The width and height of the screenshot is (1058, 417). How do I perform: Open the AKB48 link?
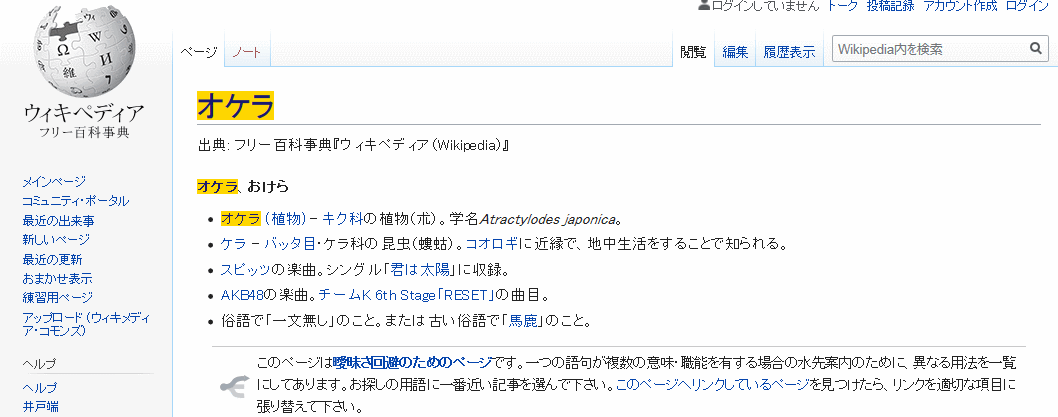pyautogui.click(x=242, y=295)
